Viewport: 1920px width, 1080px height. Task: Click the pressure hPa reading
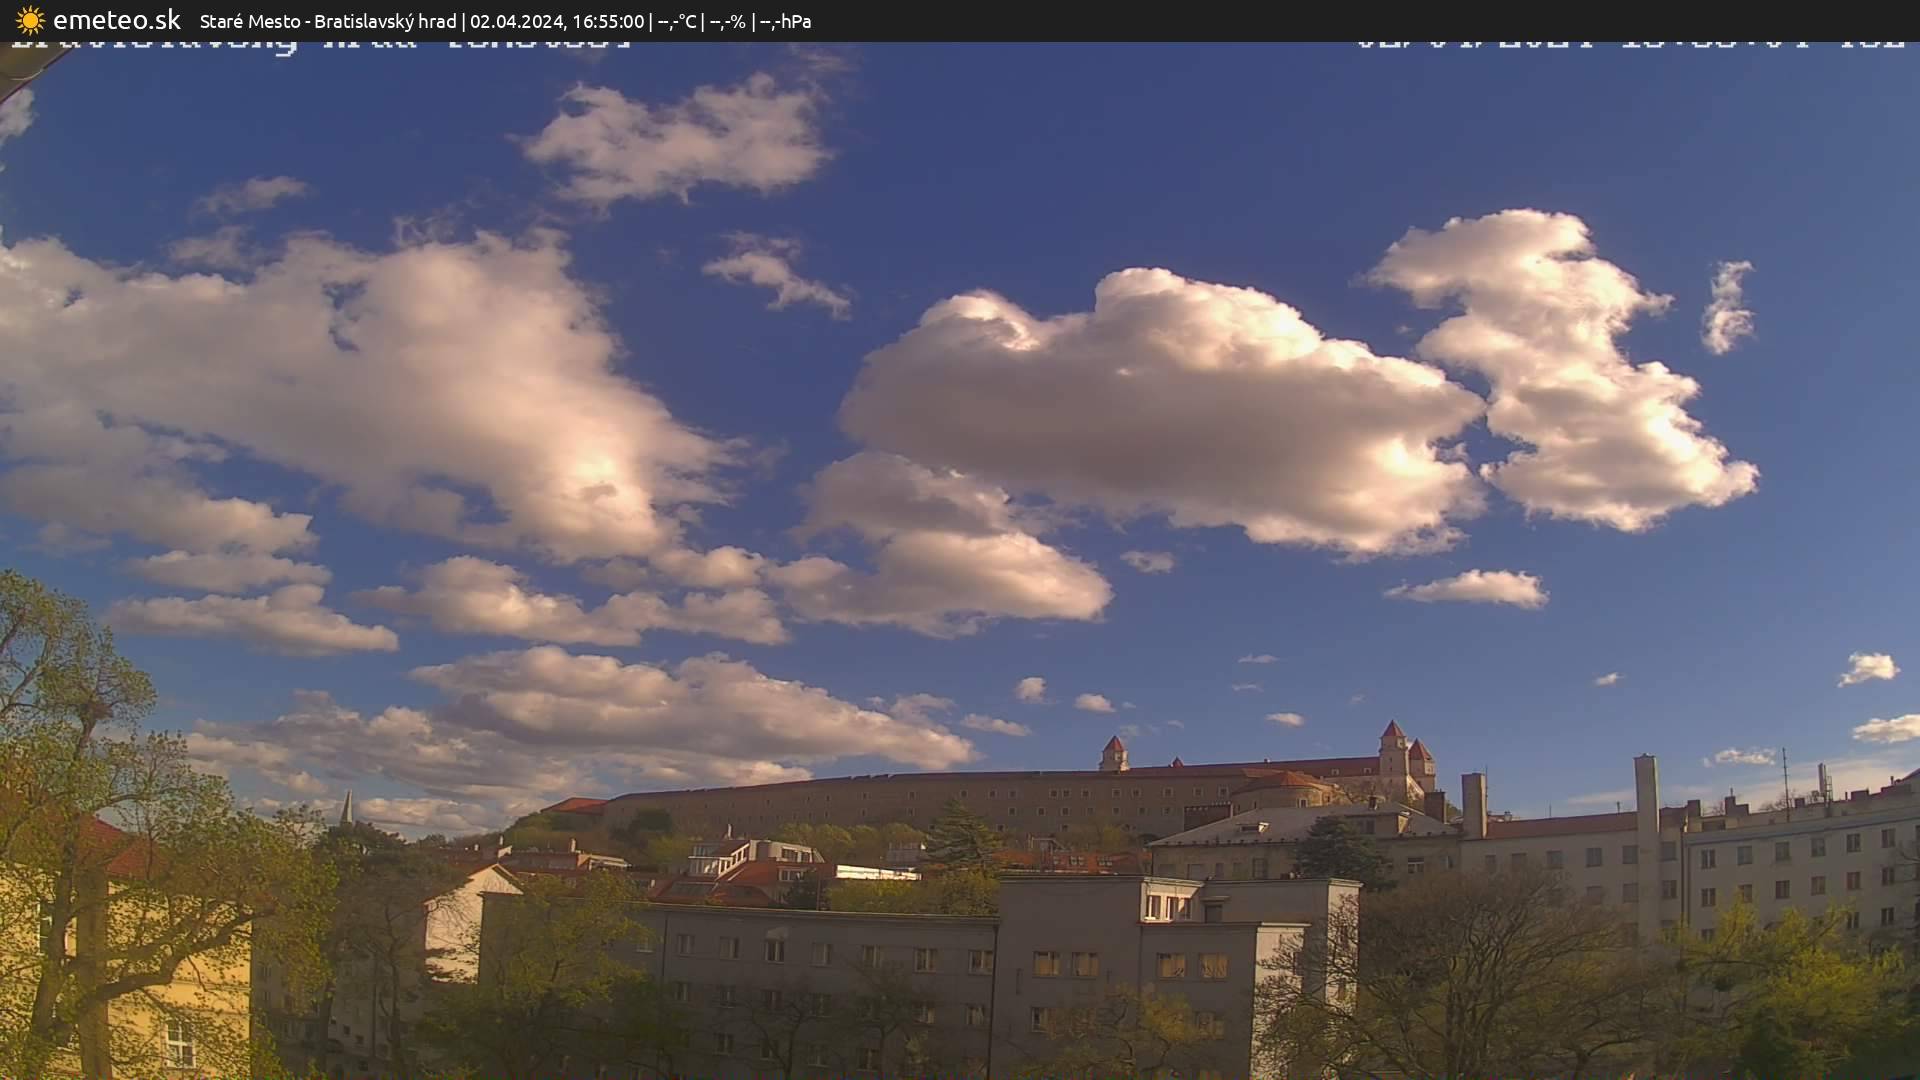coord(786,21)
